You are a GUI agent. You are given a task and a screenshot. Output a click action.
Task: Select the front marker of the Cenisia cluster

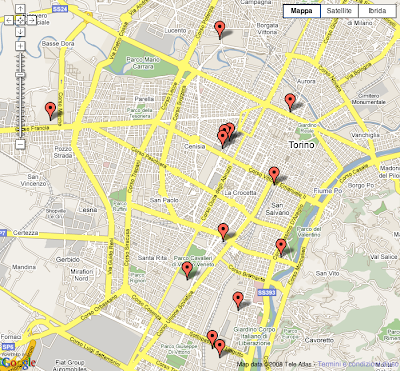[x=222, y=139]
